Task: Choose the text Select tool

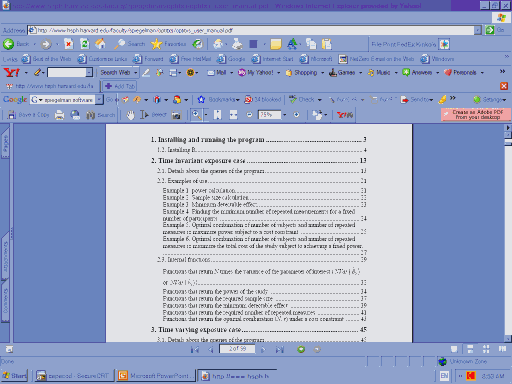Action: pyautogui.click(x=153, y=115)
